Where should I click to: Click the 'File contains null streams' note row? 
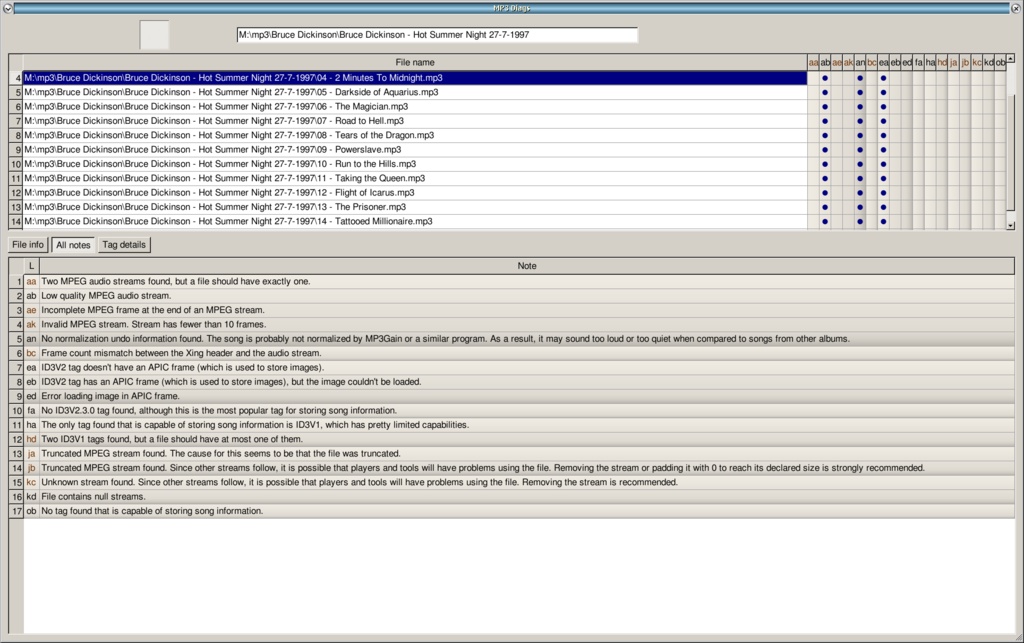point(93,497)
